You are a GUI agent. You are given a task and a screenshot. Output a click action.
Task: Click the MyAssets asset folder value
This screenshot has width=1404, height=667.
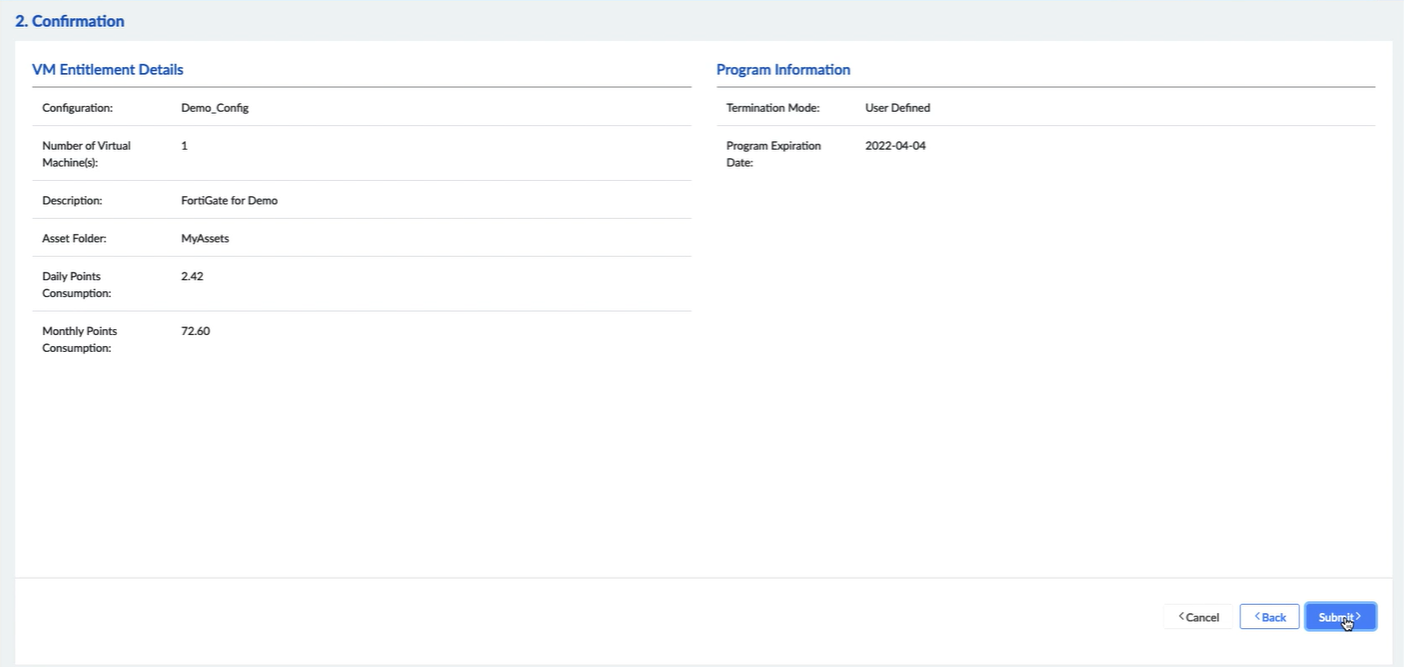click(205, 239)
